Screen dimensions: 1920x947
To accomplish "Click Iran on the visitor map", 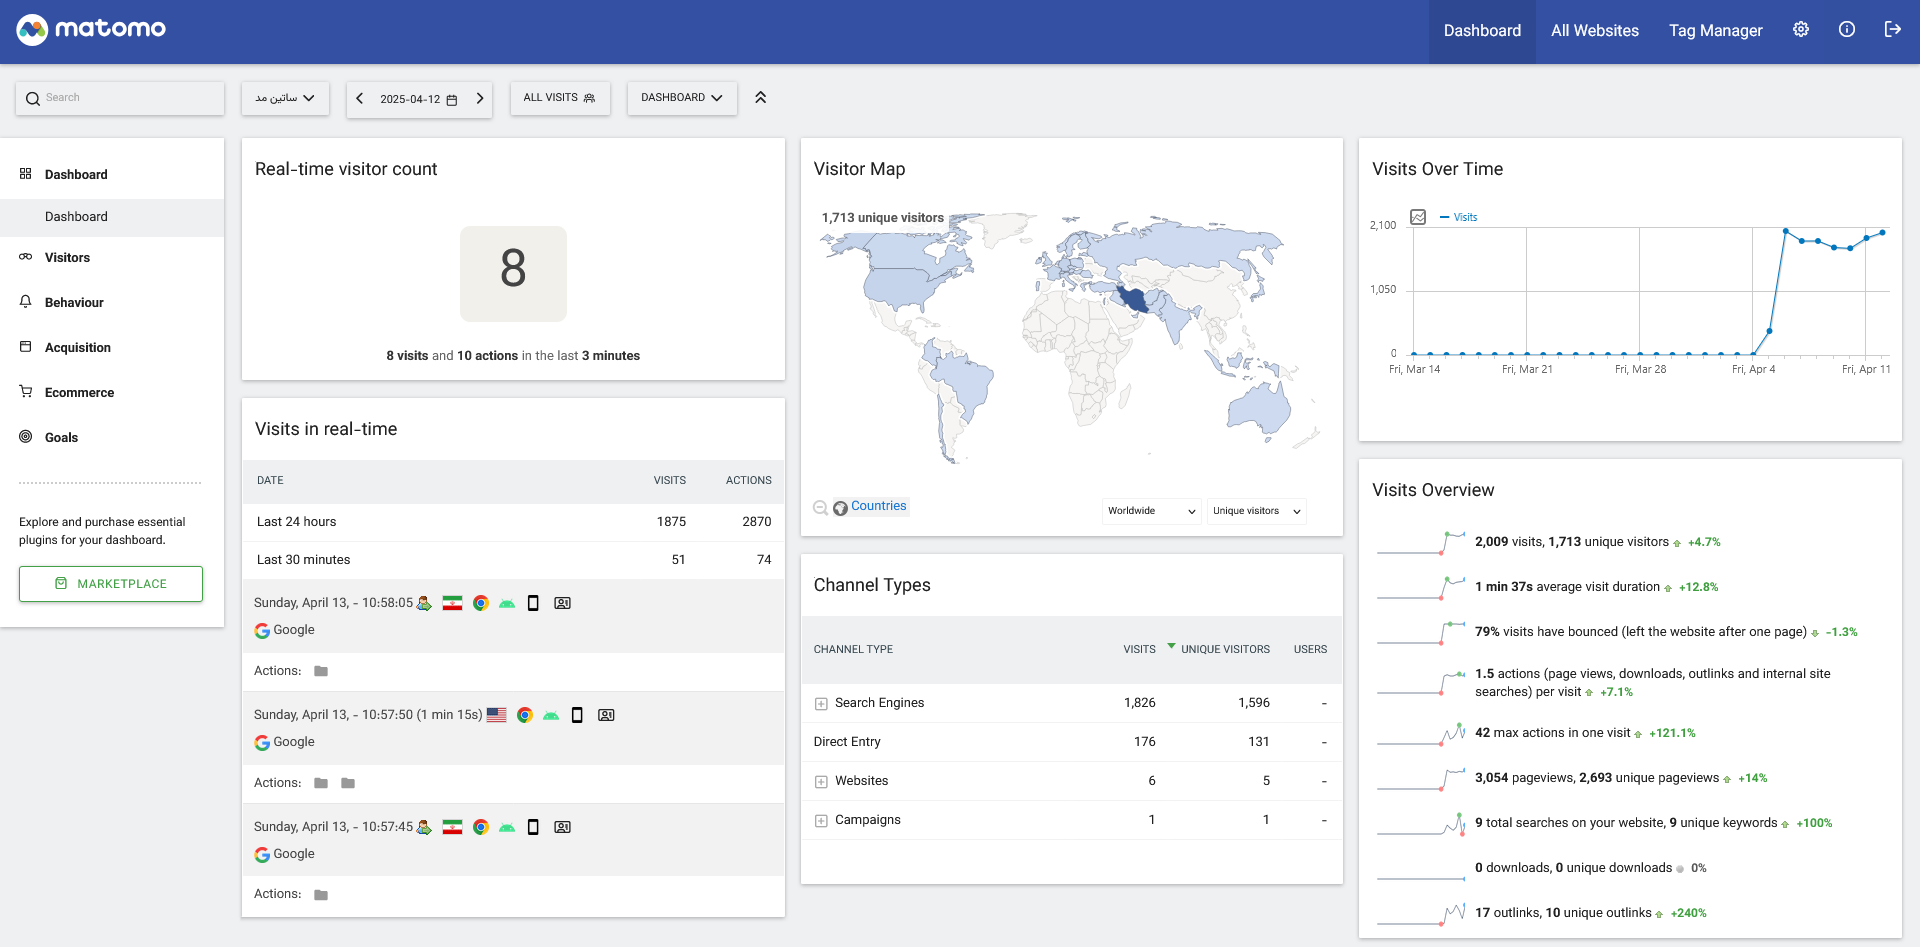I will (x=1134, y=298).
